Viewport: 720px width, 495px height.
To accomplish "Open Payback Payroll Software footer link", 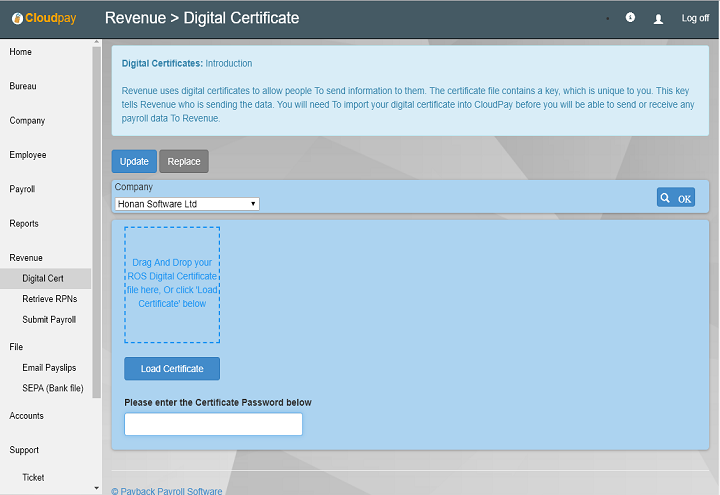I will click(x=167, y=491).
